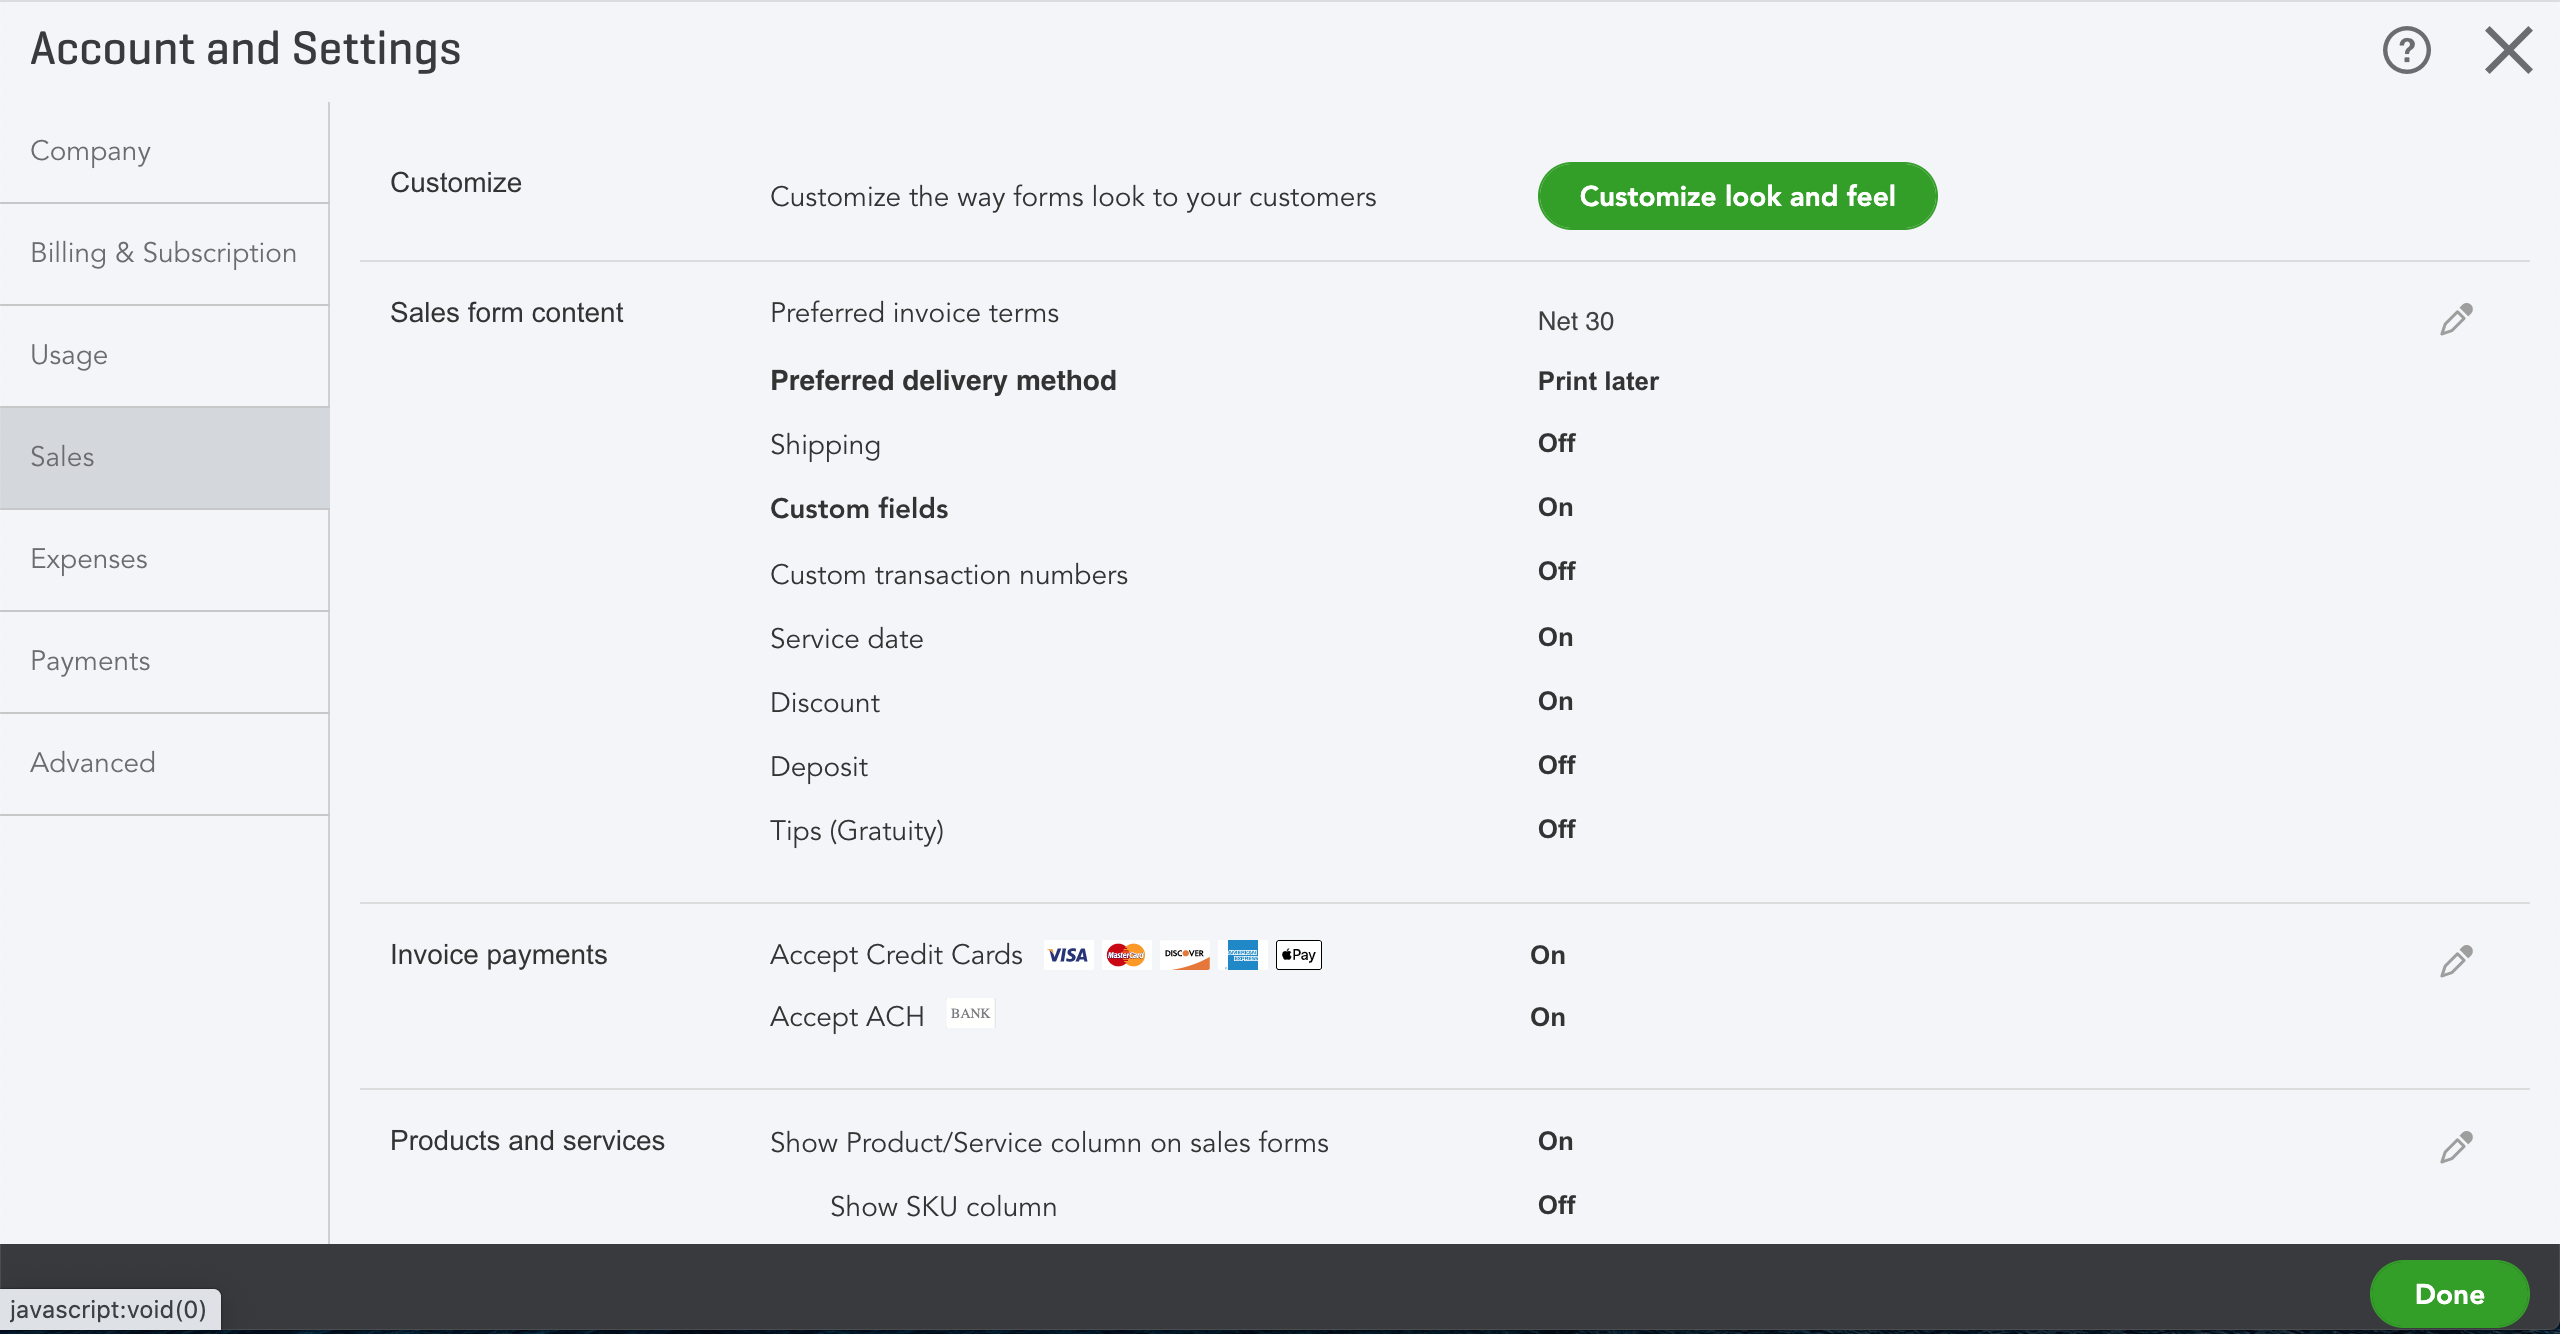Click the Net 30 invoice terms value
Image resolution: width=2560 pixels, height=1334 pixels.
tap(1575, 321)
